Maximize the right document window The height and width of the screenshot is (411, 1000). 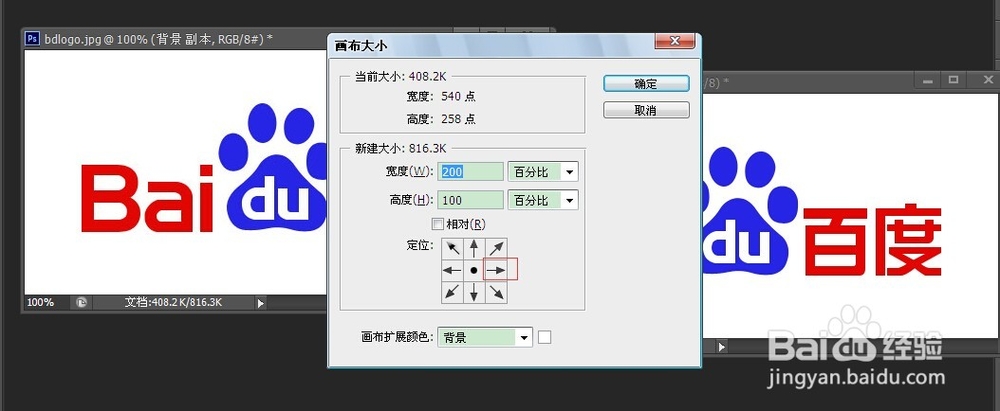pos(953,80)
